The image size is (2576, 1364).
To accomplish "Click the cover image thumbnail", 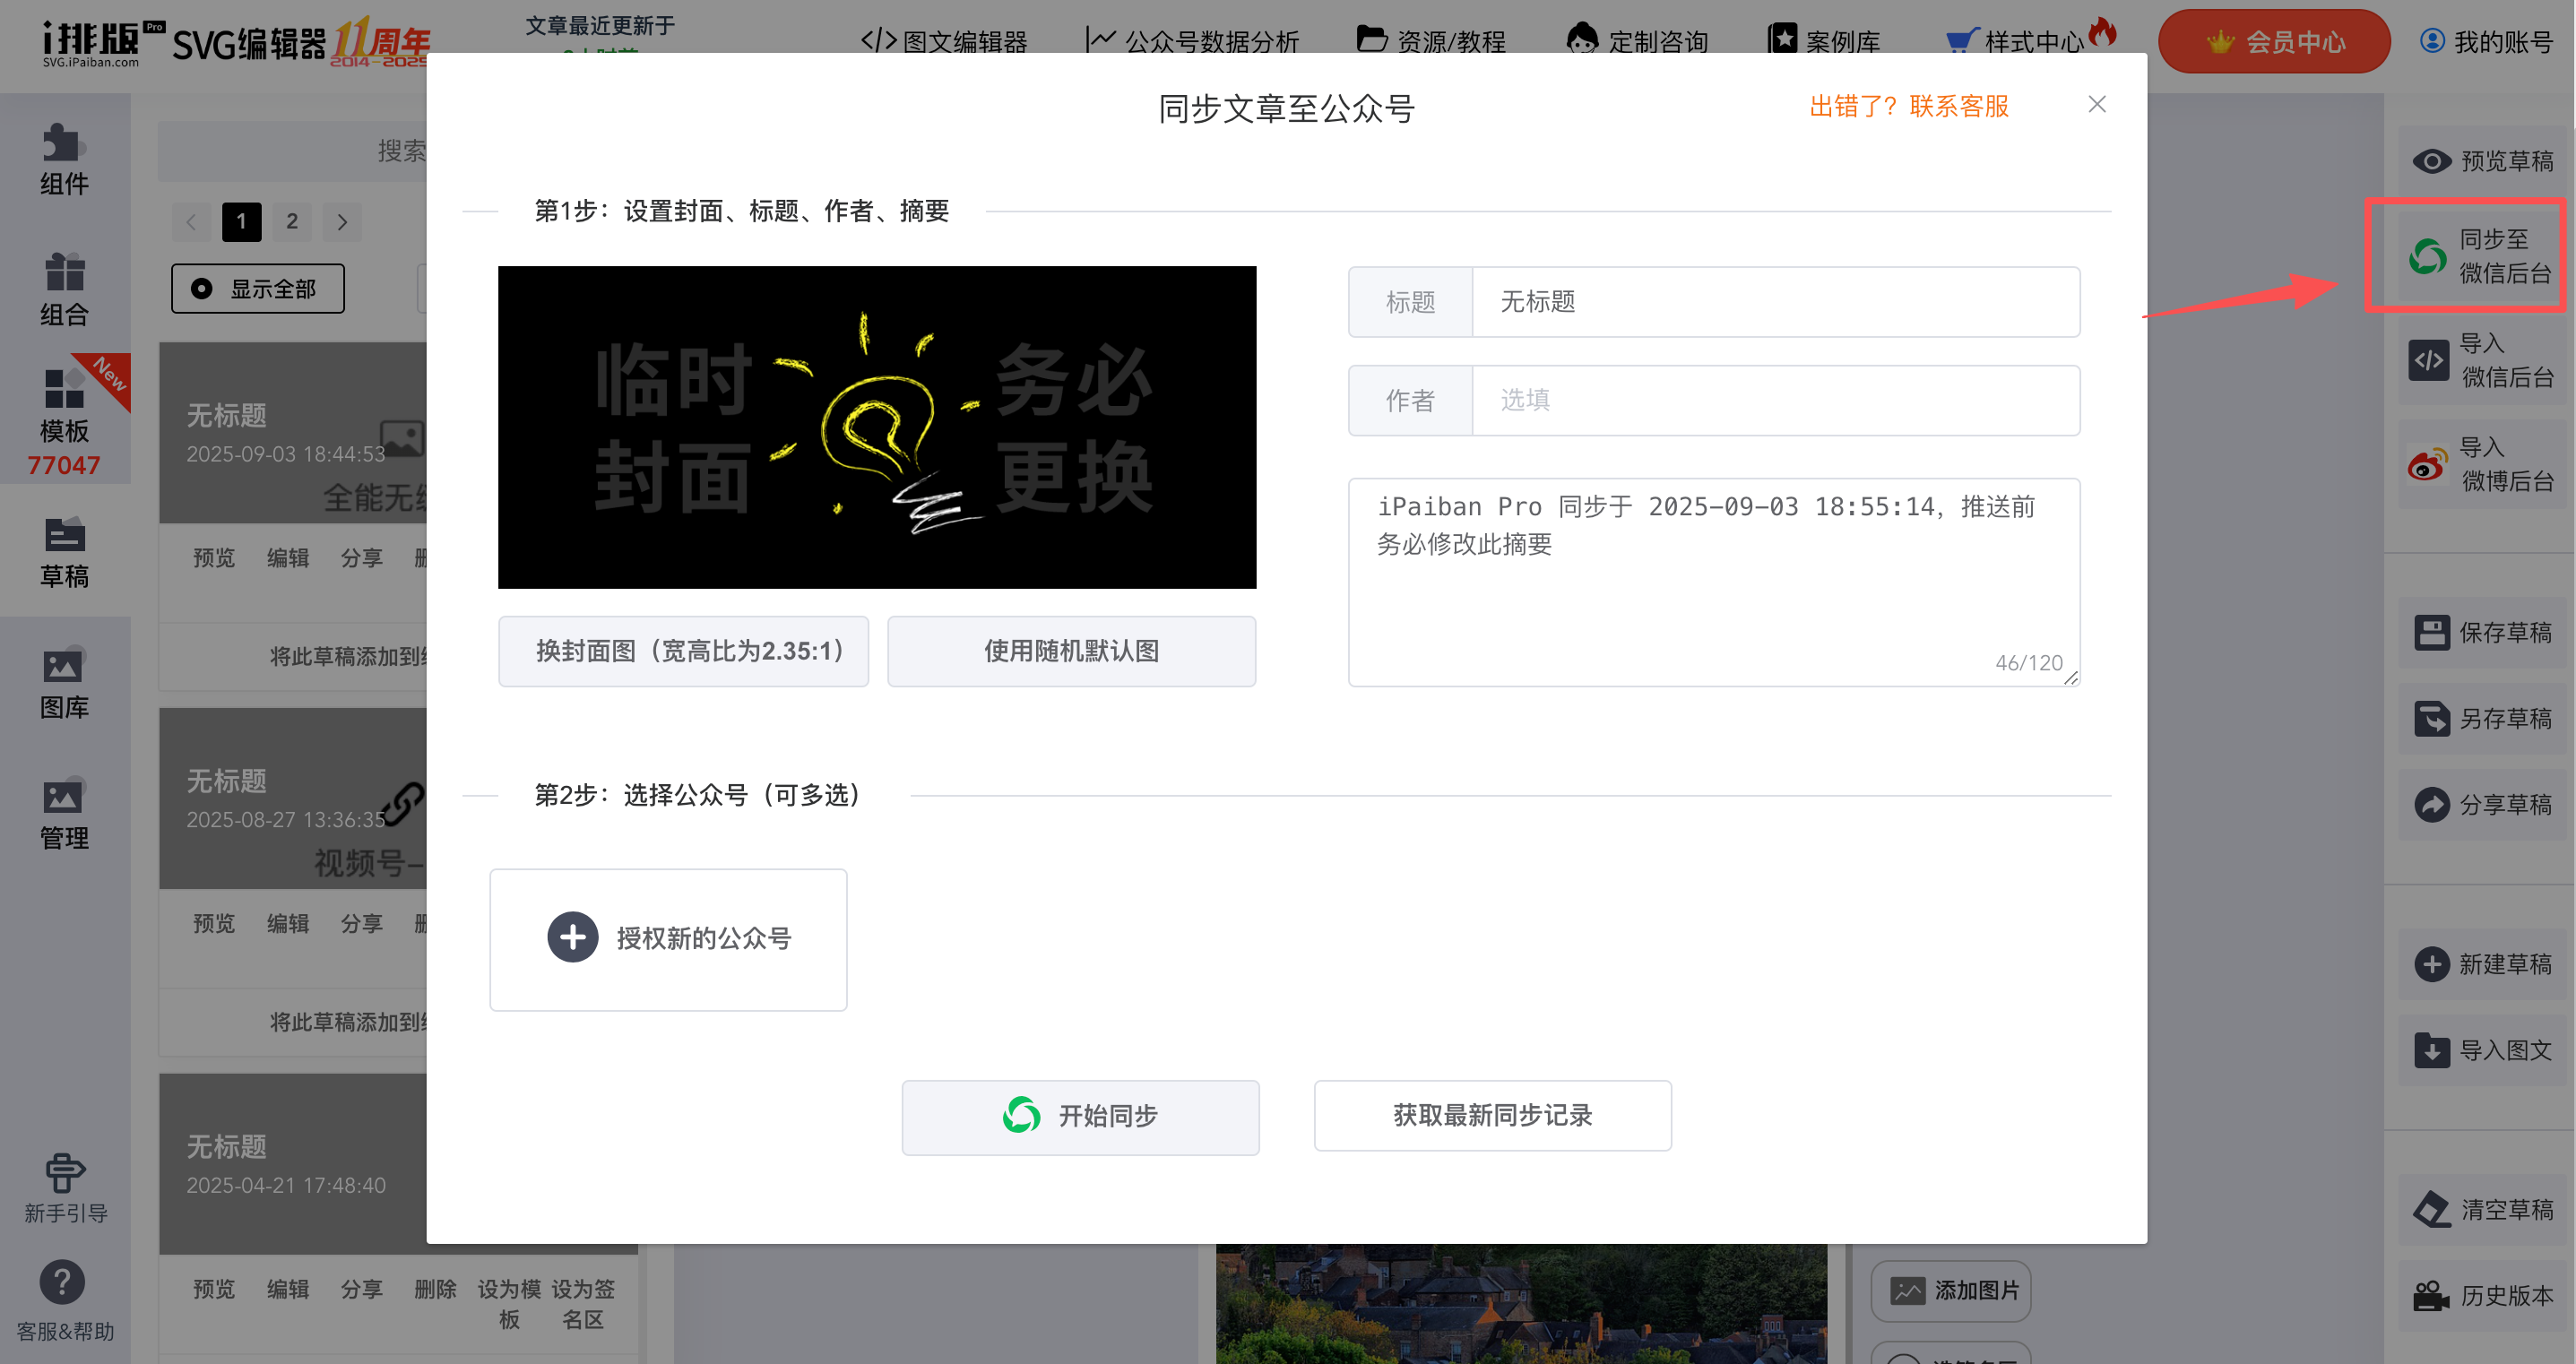I will tap(877, 427).
